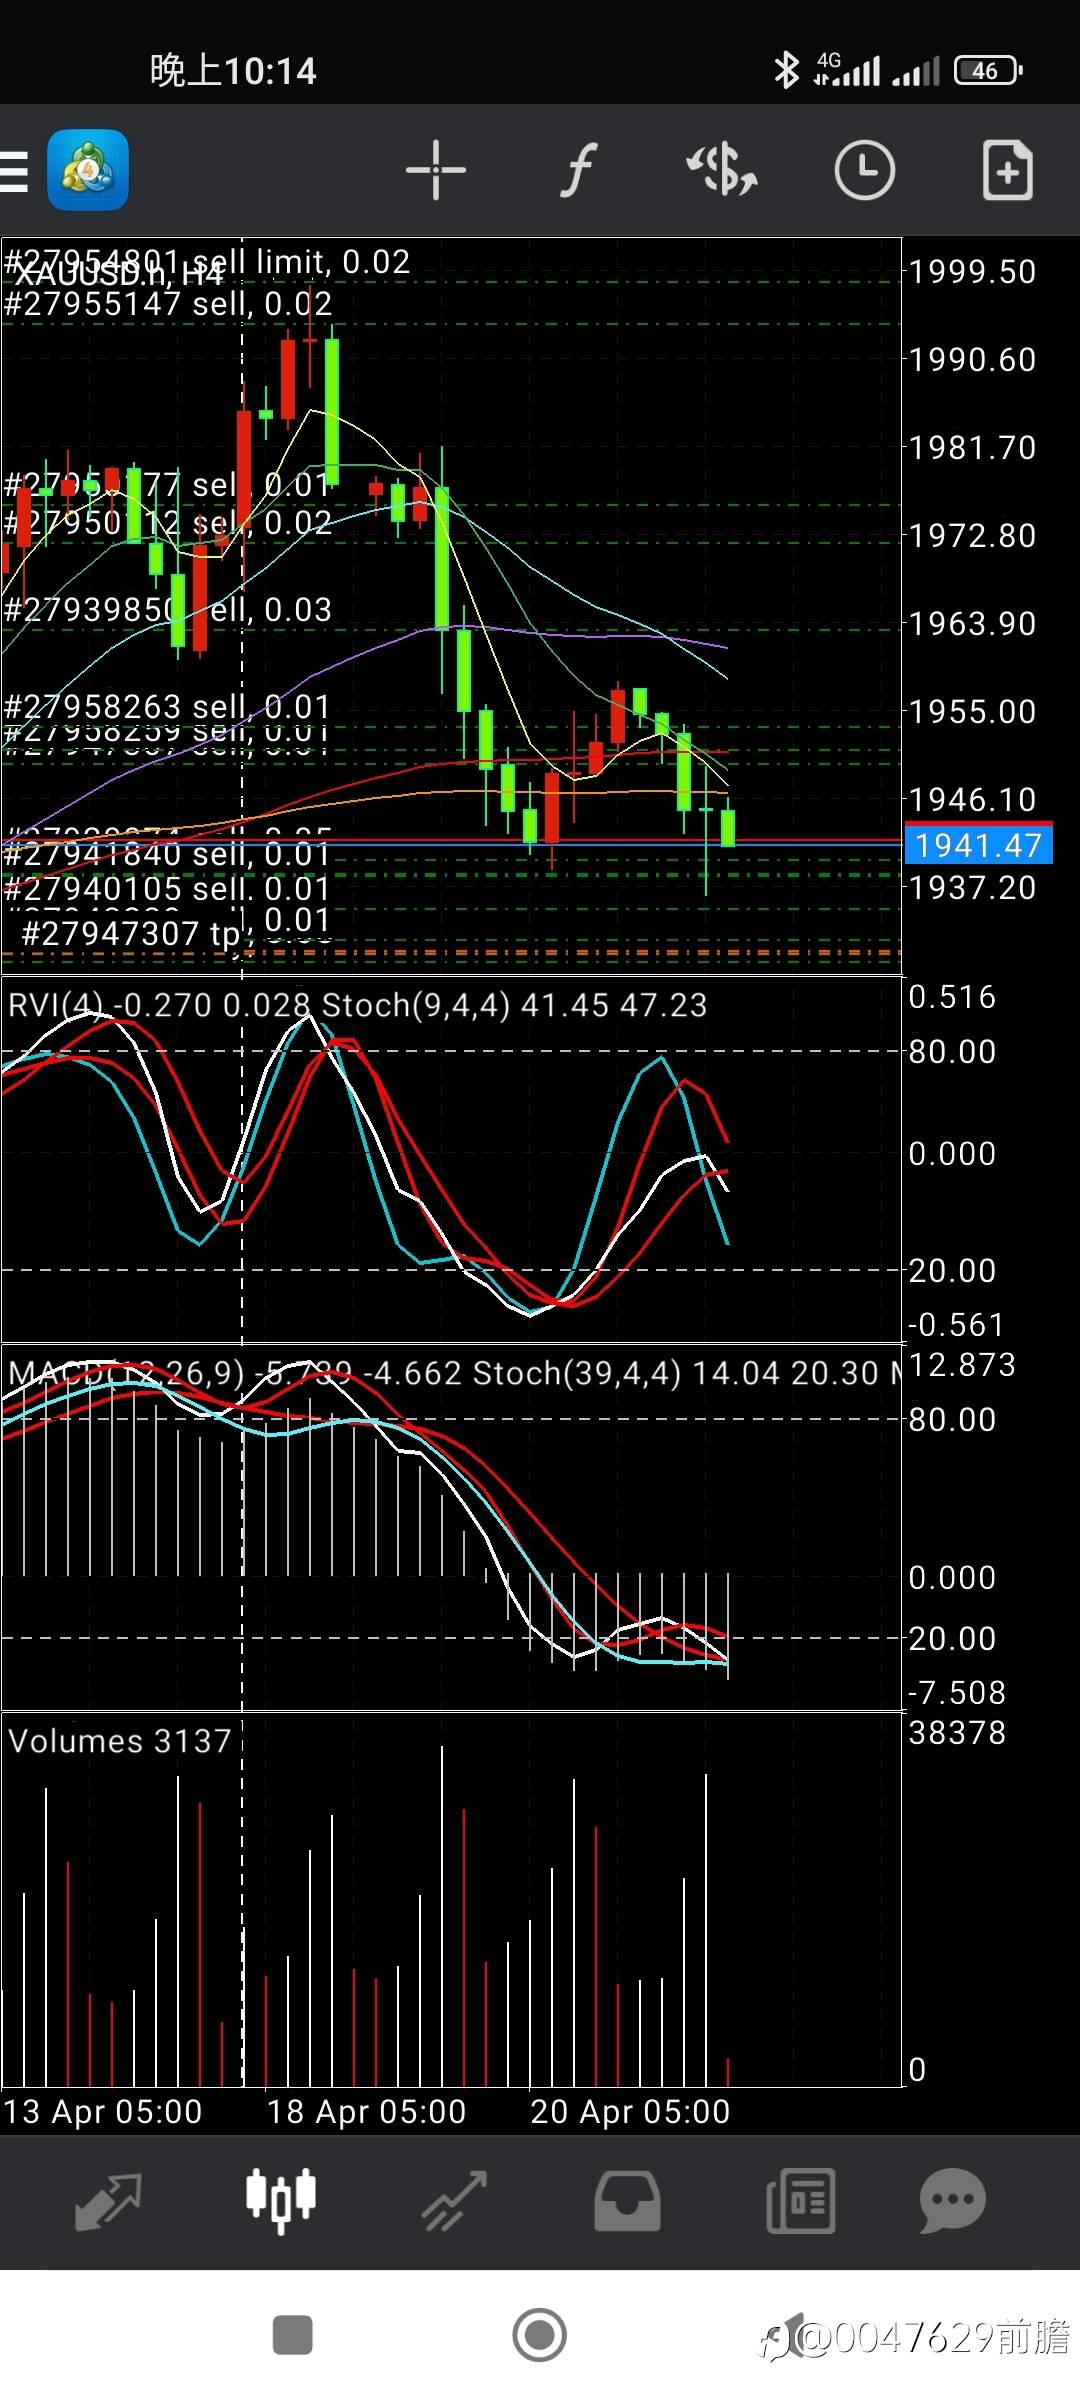The height and width of the screenshot is (2400, 1080).
Task: Tap the RVI scale value 0.516
Action: point(952,997)
